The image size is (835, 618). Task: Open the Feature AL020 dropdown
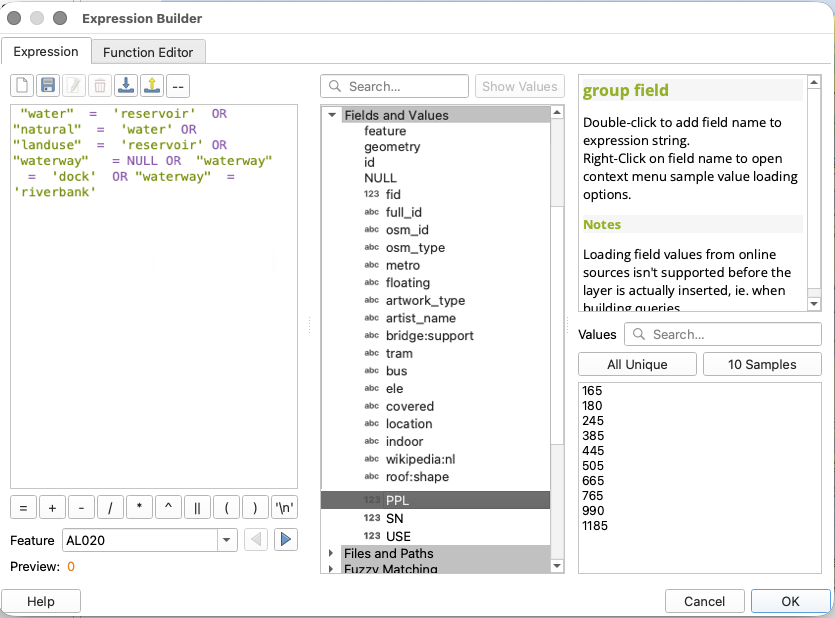(227, 540)
